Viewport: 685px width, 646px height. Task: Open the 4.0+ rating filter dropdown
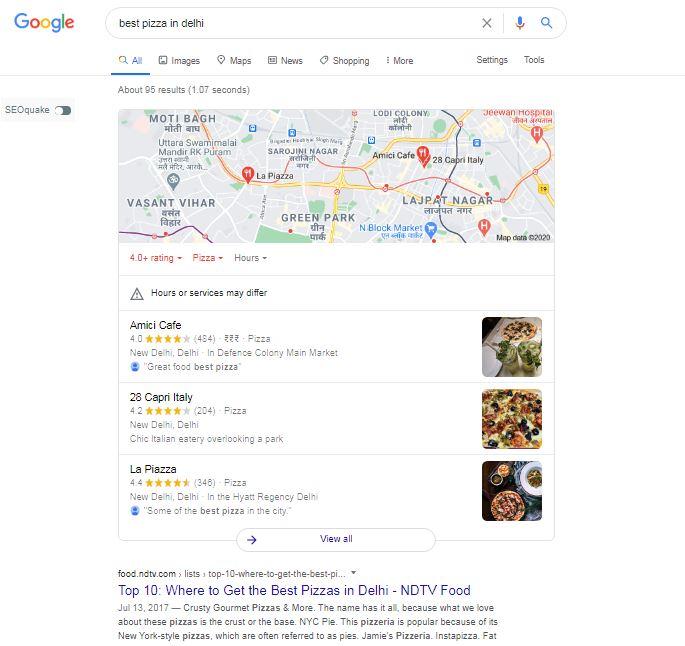[x=156, y=258]
